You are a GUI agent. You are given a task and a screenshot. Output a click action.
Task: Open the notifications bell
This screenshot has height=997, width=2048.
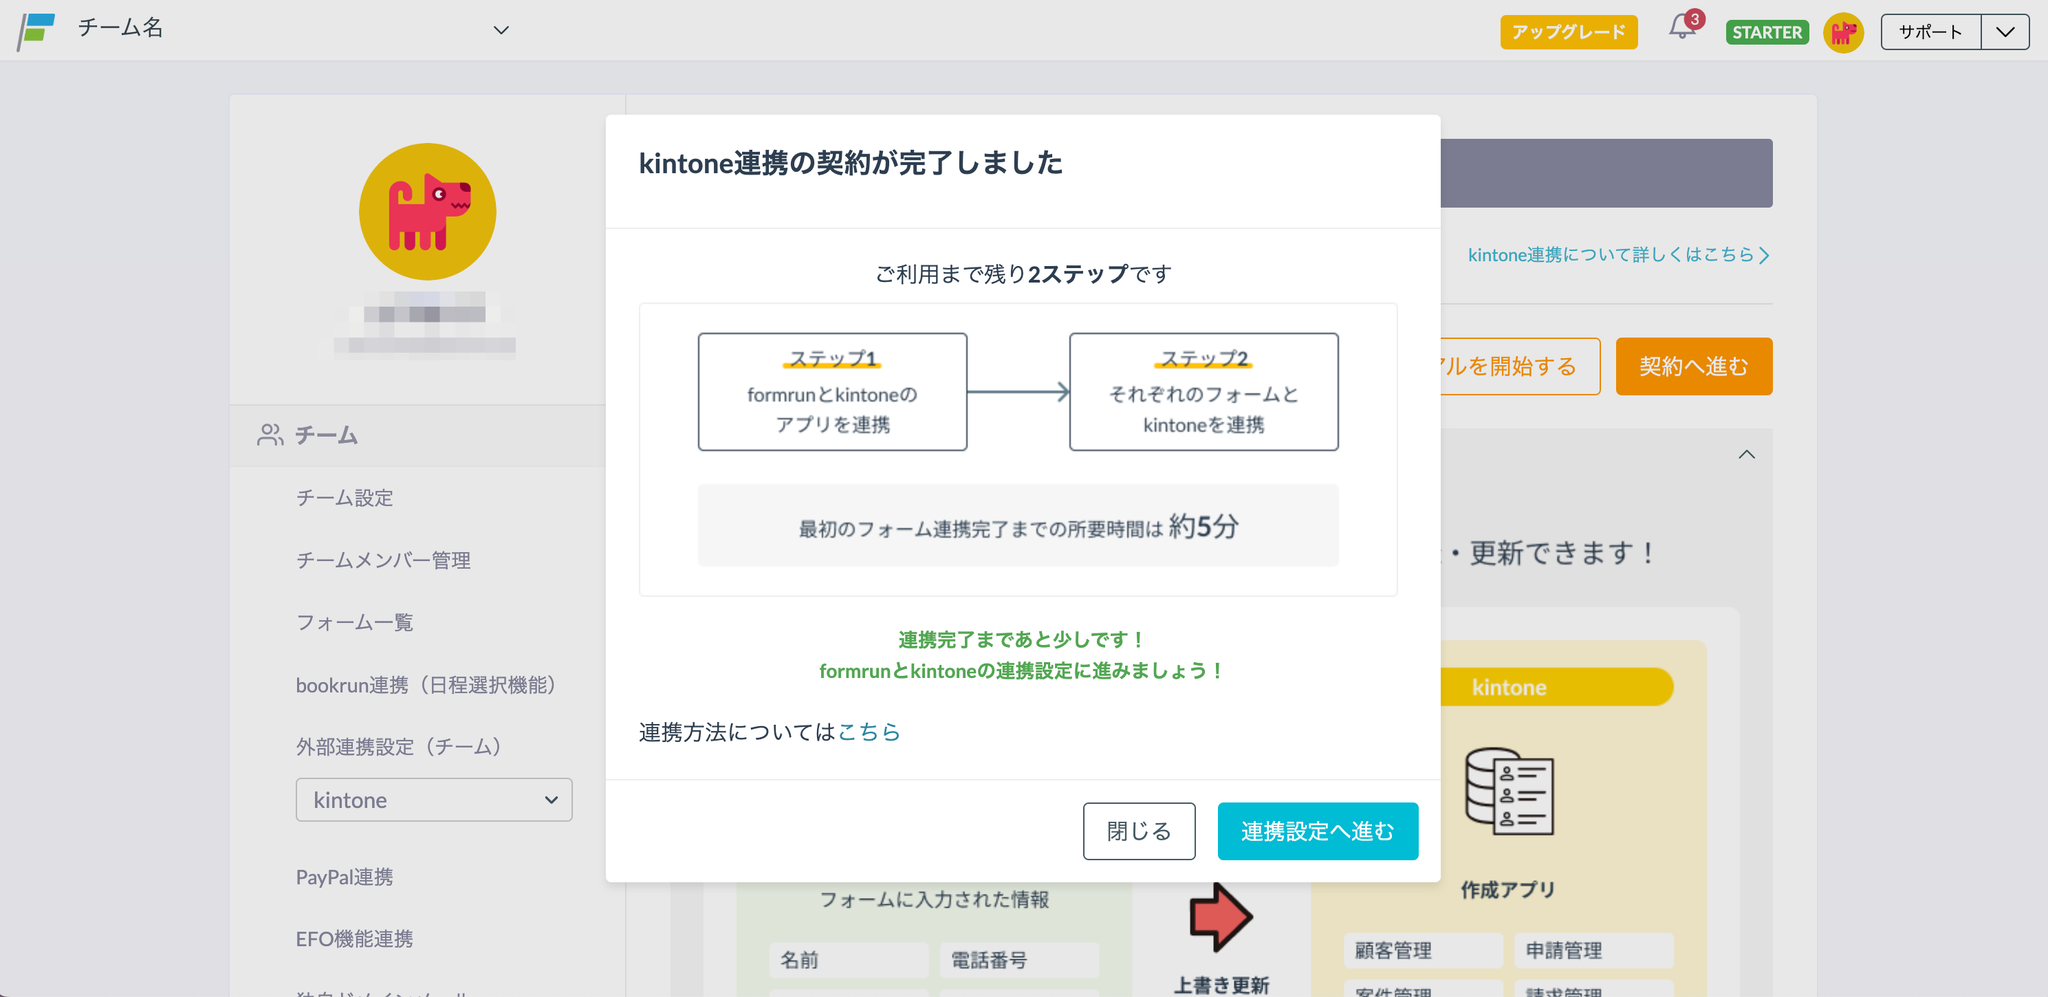point(1682,29)
